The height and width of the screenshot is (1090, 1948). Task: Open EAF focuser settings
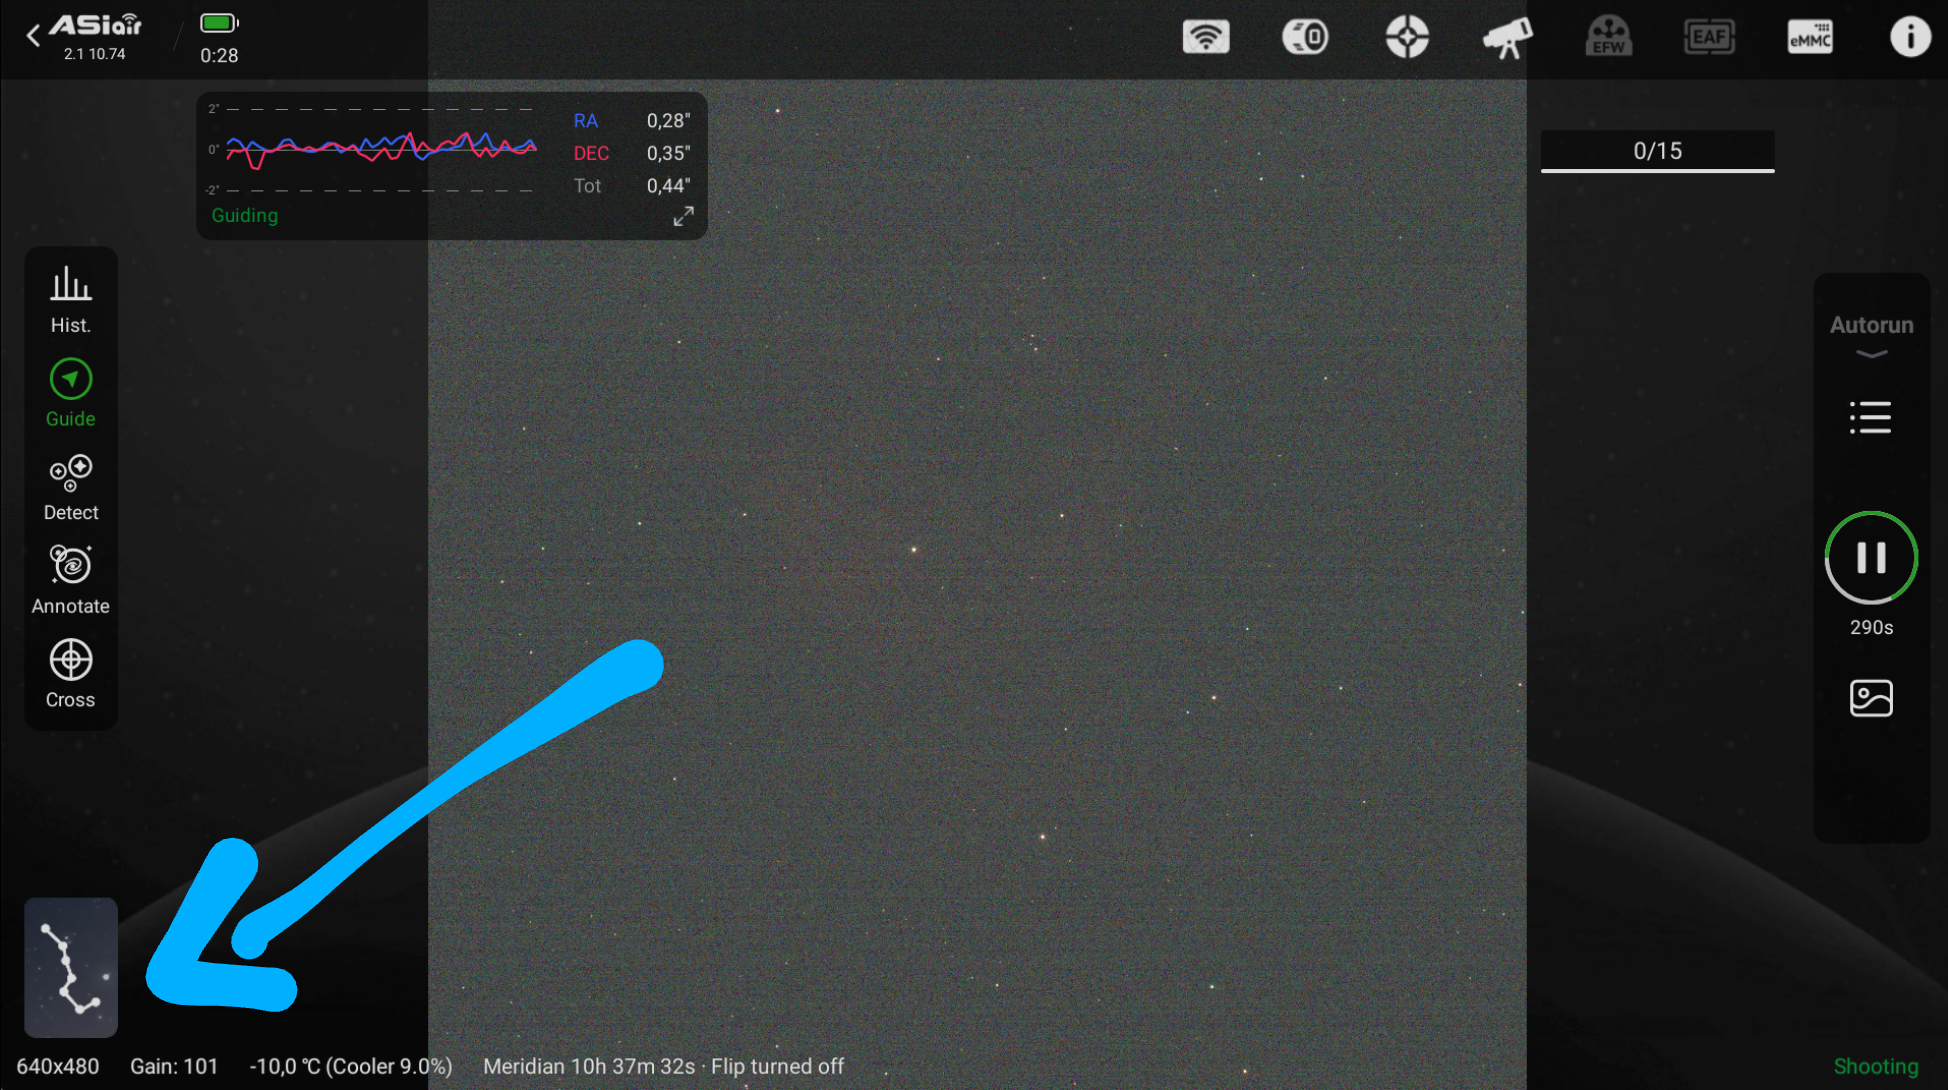coord(1709,38)
